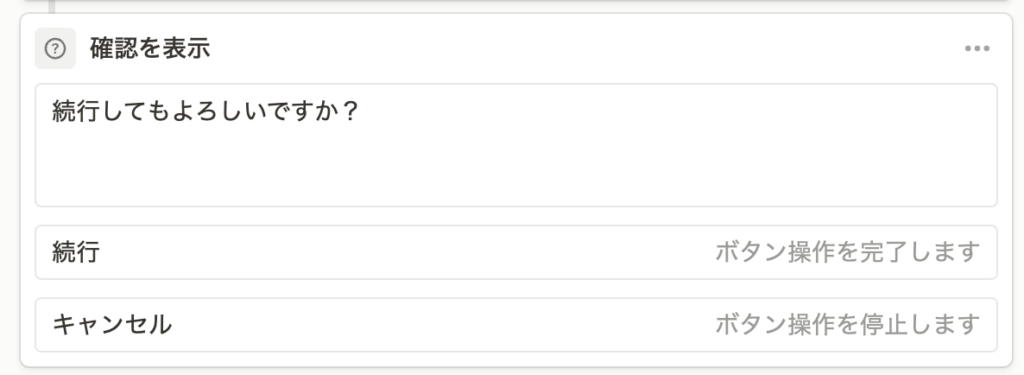1024x375 pixels.
Task: Click the connector line above the 確認を表示 card
Action: (x=52, y=7)
